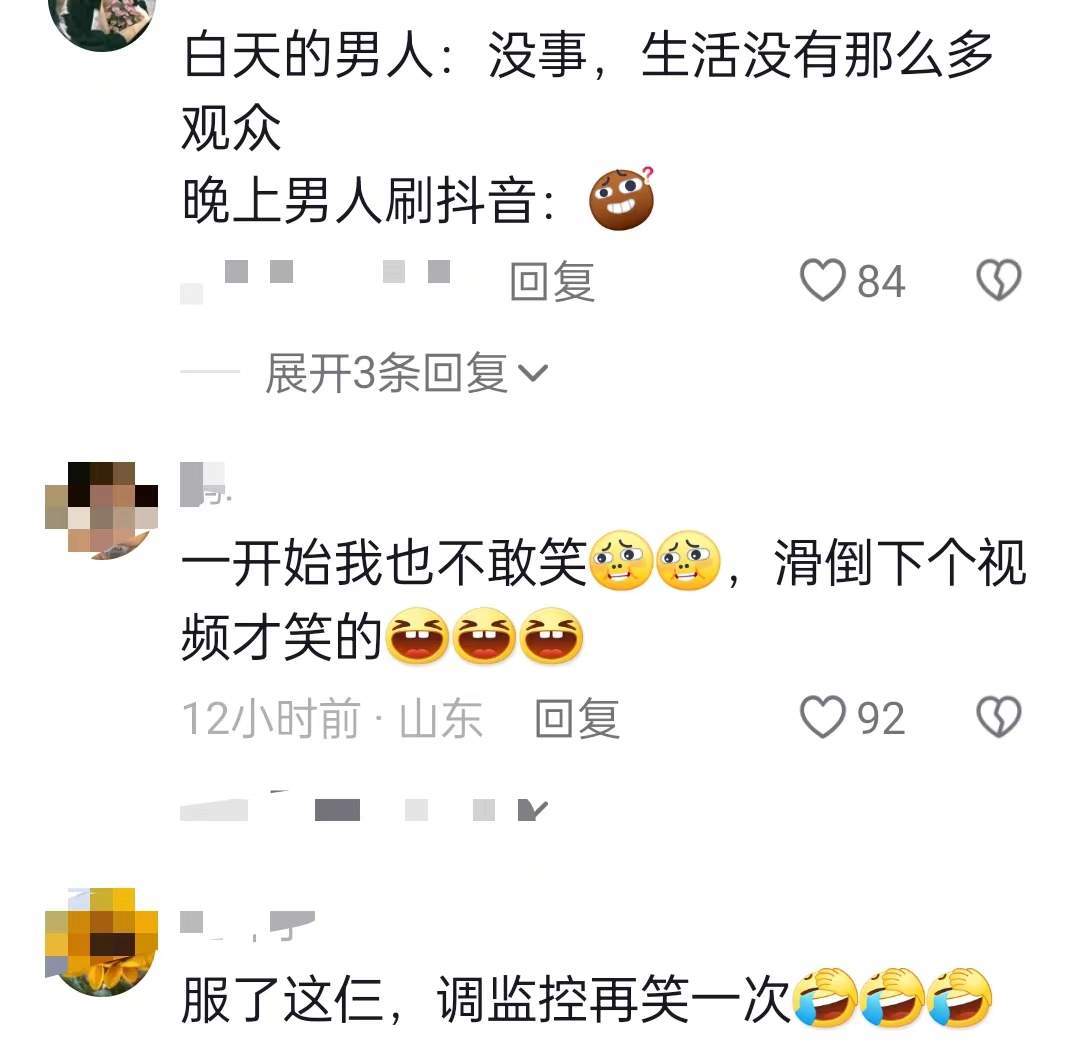Tap the first teary emoji after 不敢笑

[623, 561]
